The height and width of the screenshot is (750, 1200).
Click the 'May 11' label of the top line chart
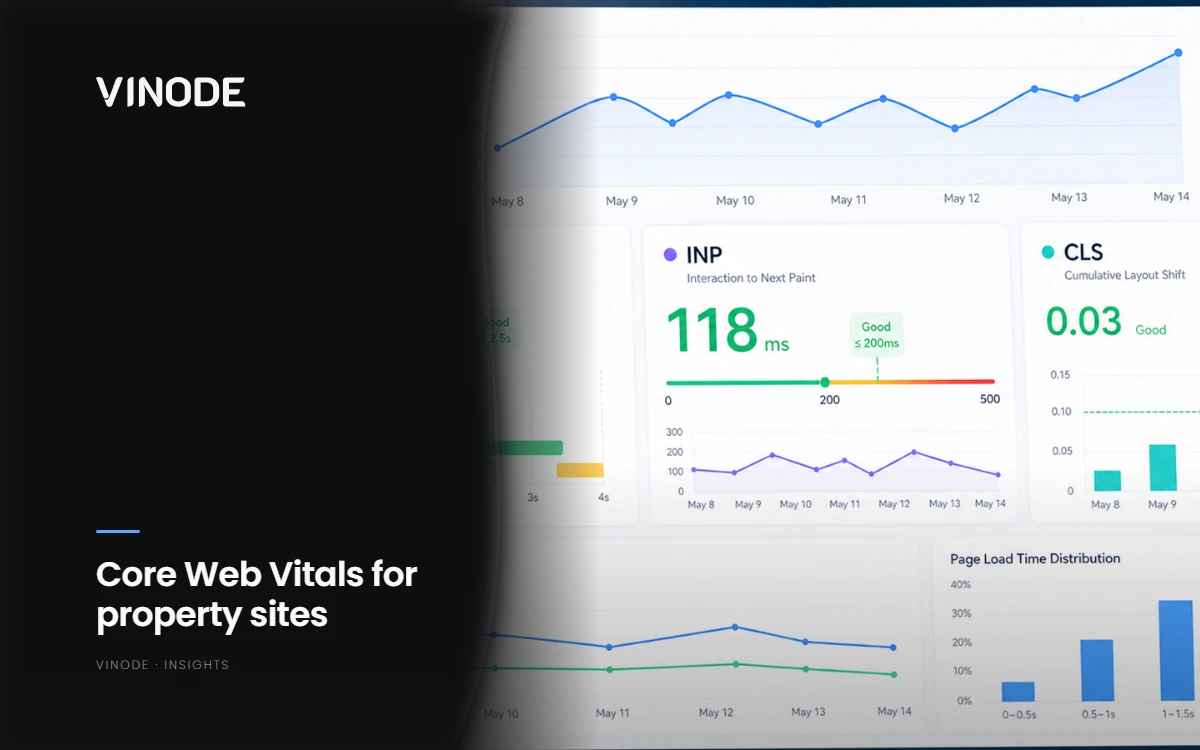pos(848,200)
